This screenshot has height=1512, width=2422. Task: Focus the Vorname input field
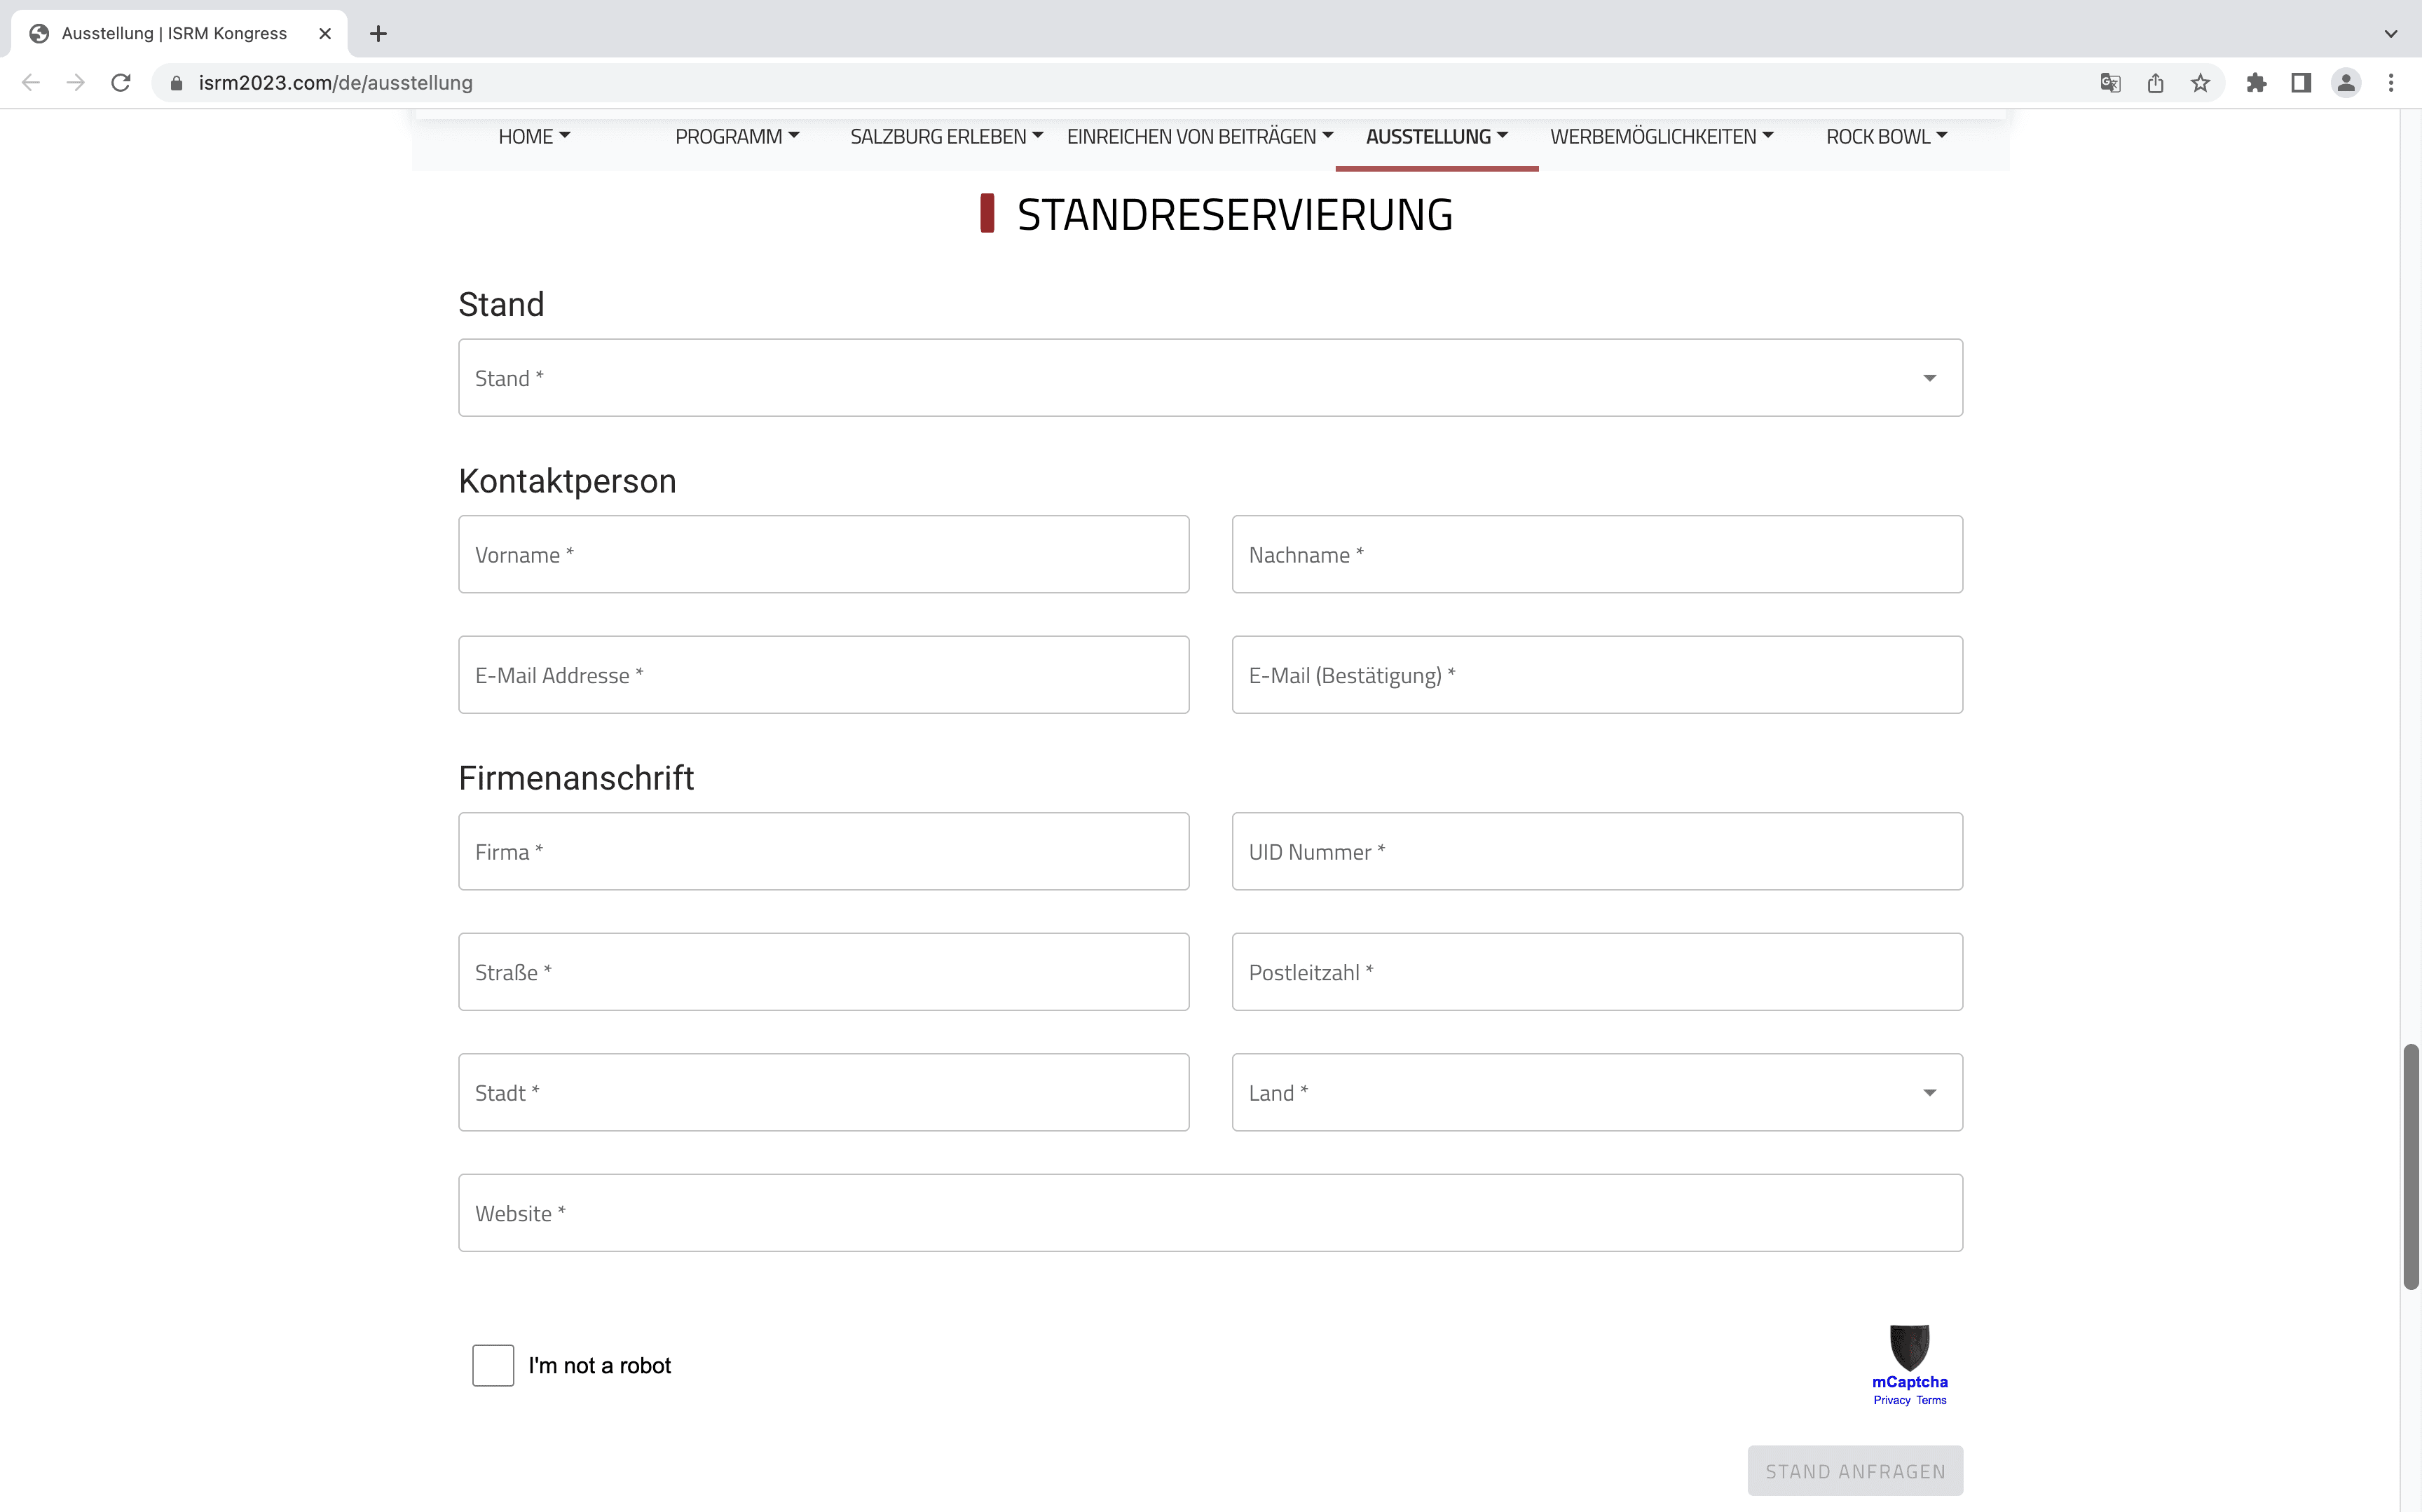[823, 555]
